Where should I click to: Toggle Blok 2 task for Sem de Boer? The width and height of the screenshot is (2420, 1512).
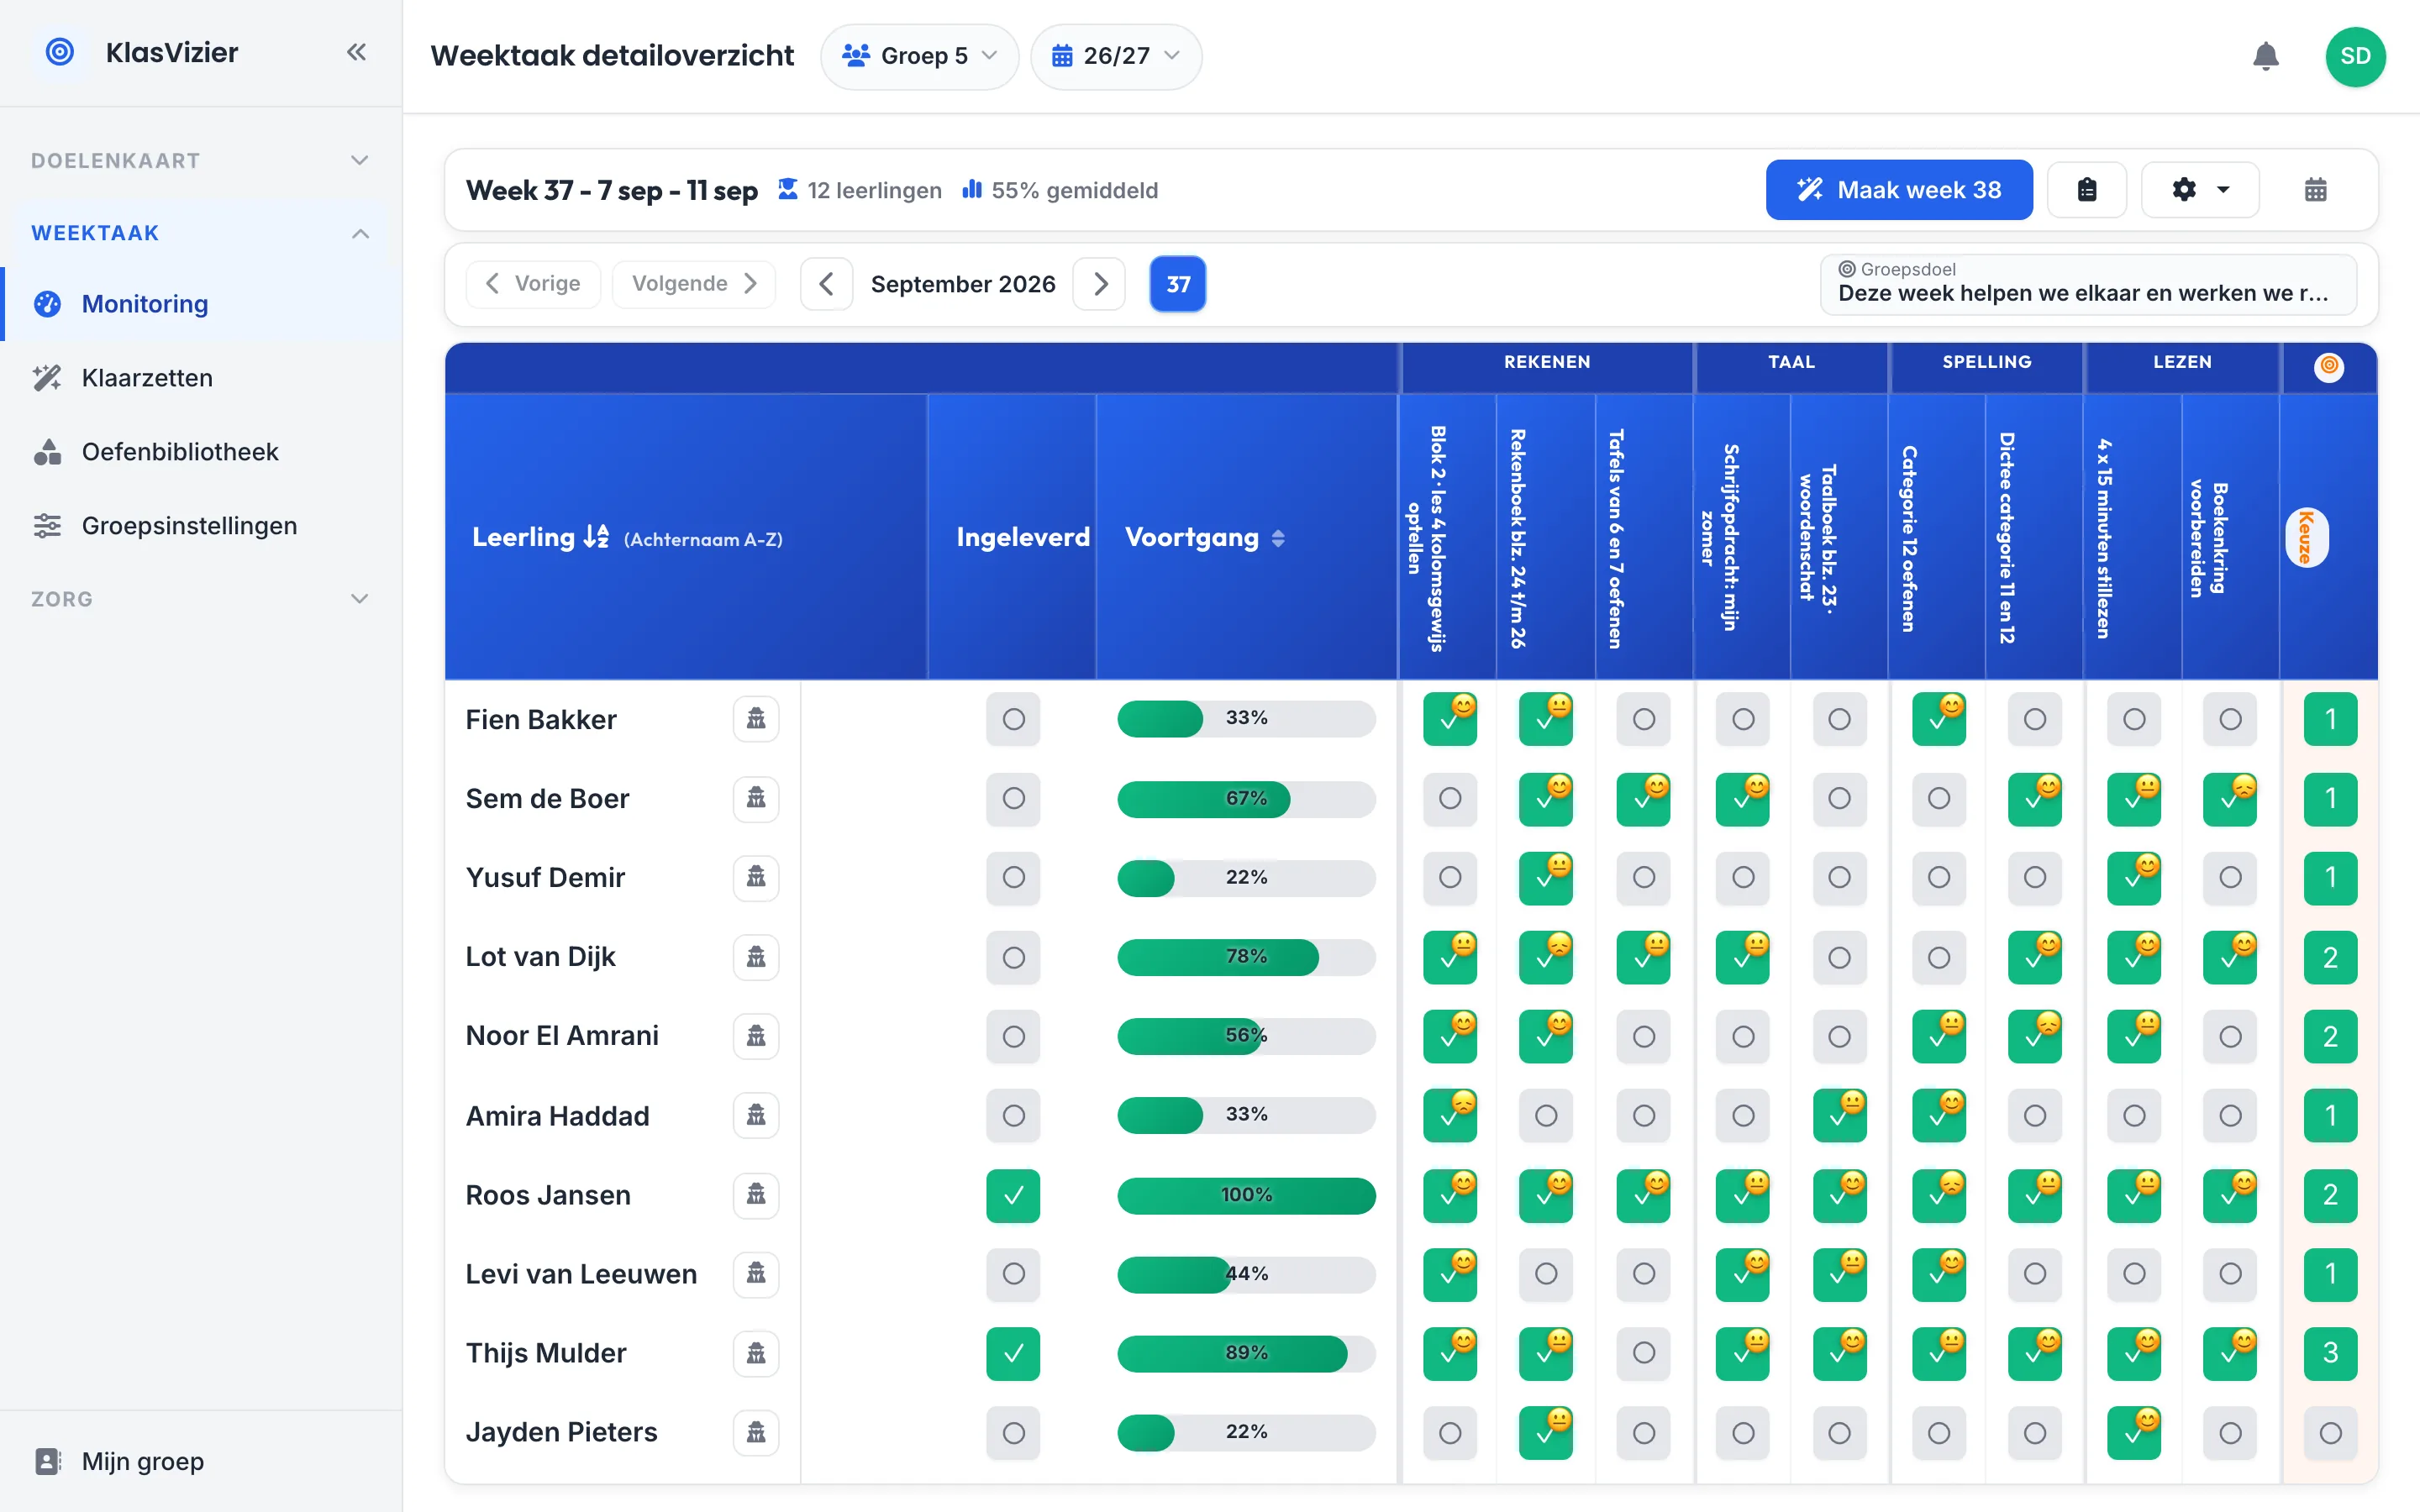tap(1450, 798)
